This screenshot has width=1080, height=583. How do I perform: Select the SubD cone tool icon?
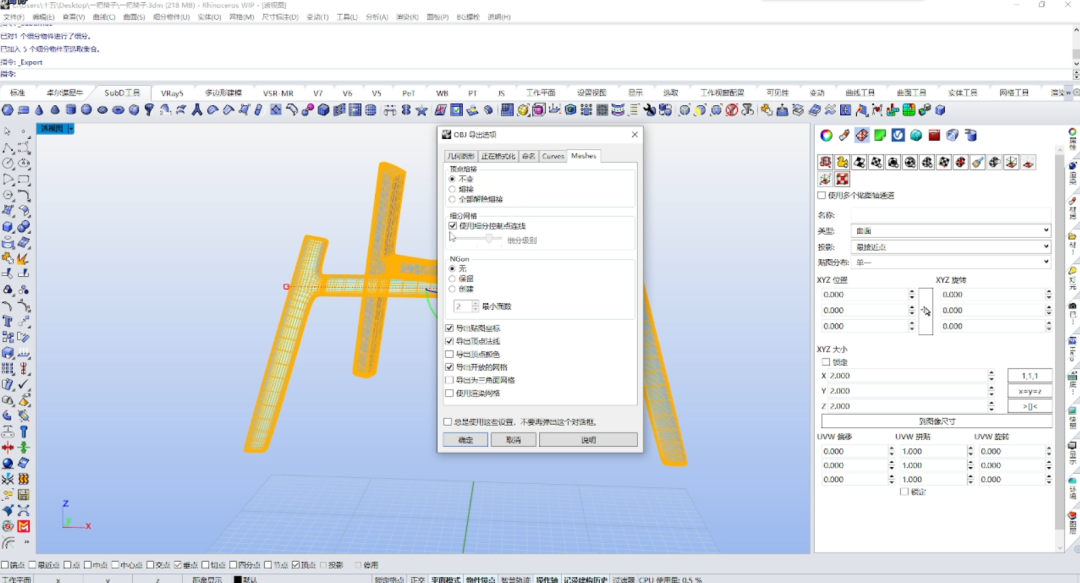[x=39, y=110]
